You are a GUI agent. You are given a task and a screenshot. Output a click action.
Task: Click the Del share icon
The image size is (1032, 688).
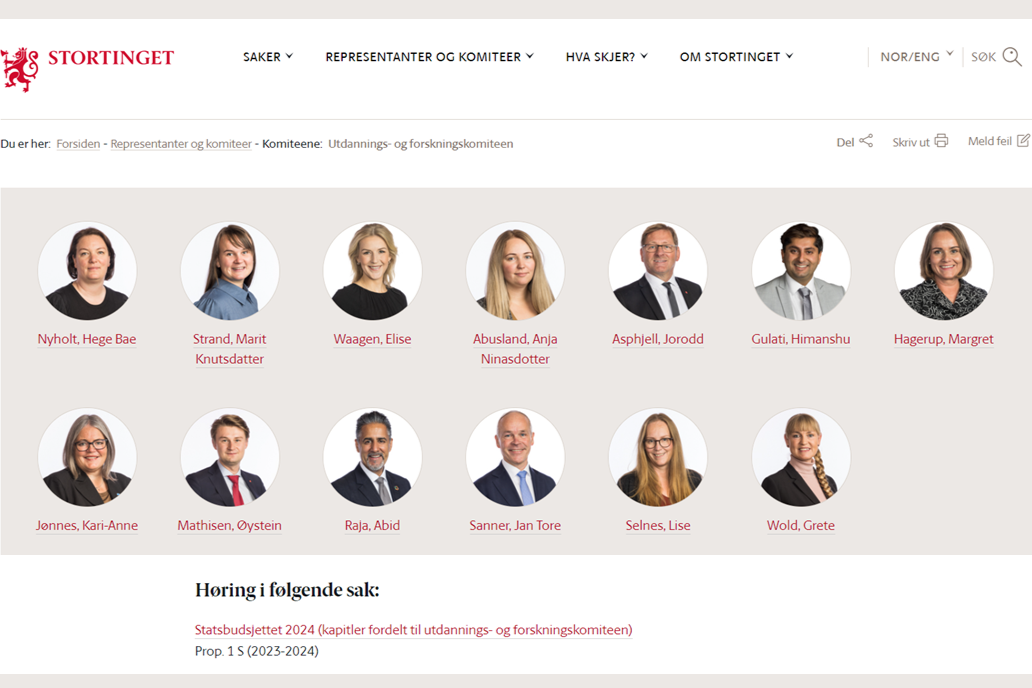tap(866, 140)
